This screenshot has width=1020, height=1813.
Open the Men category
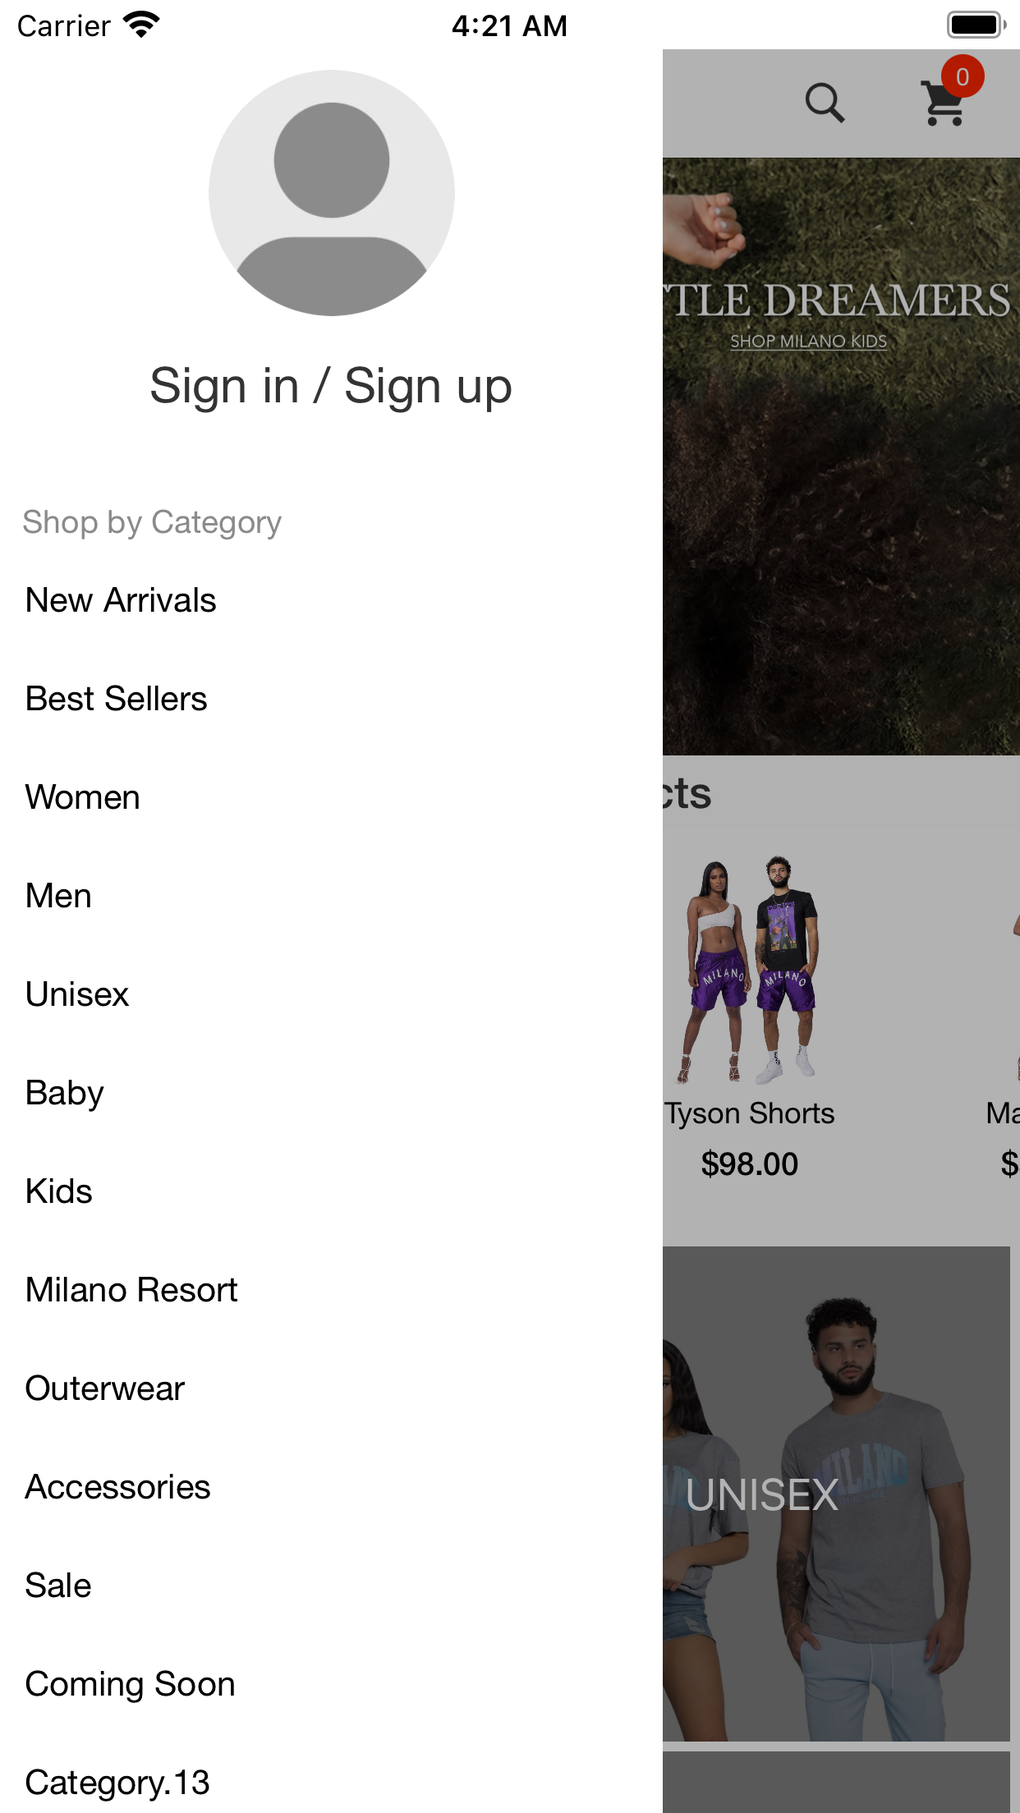(59, 896)
